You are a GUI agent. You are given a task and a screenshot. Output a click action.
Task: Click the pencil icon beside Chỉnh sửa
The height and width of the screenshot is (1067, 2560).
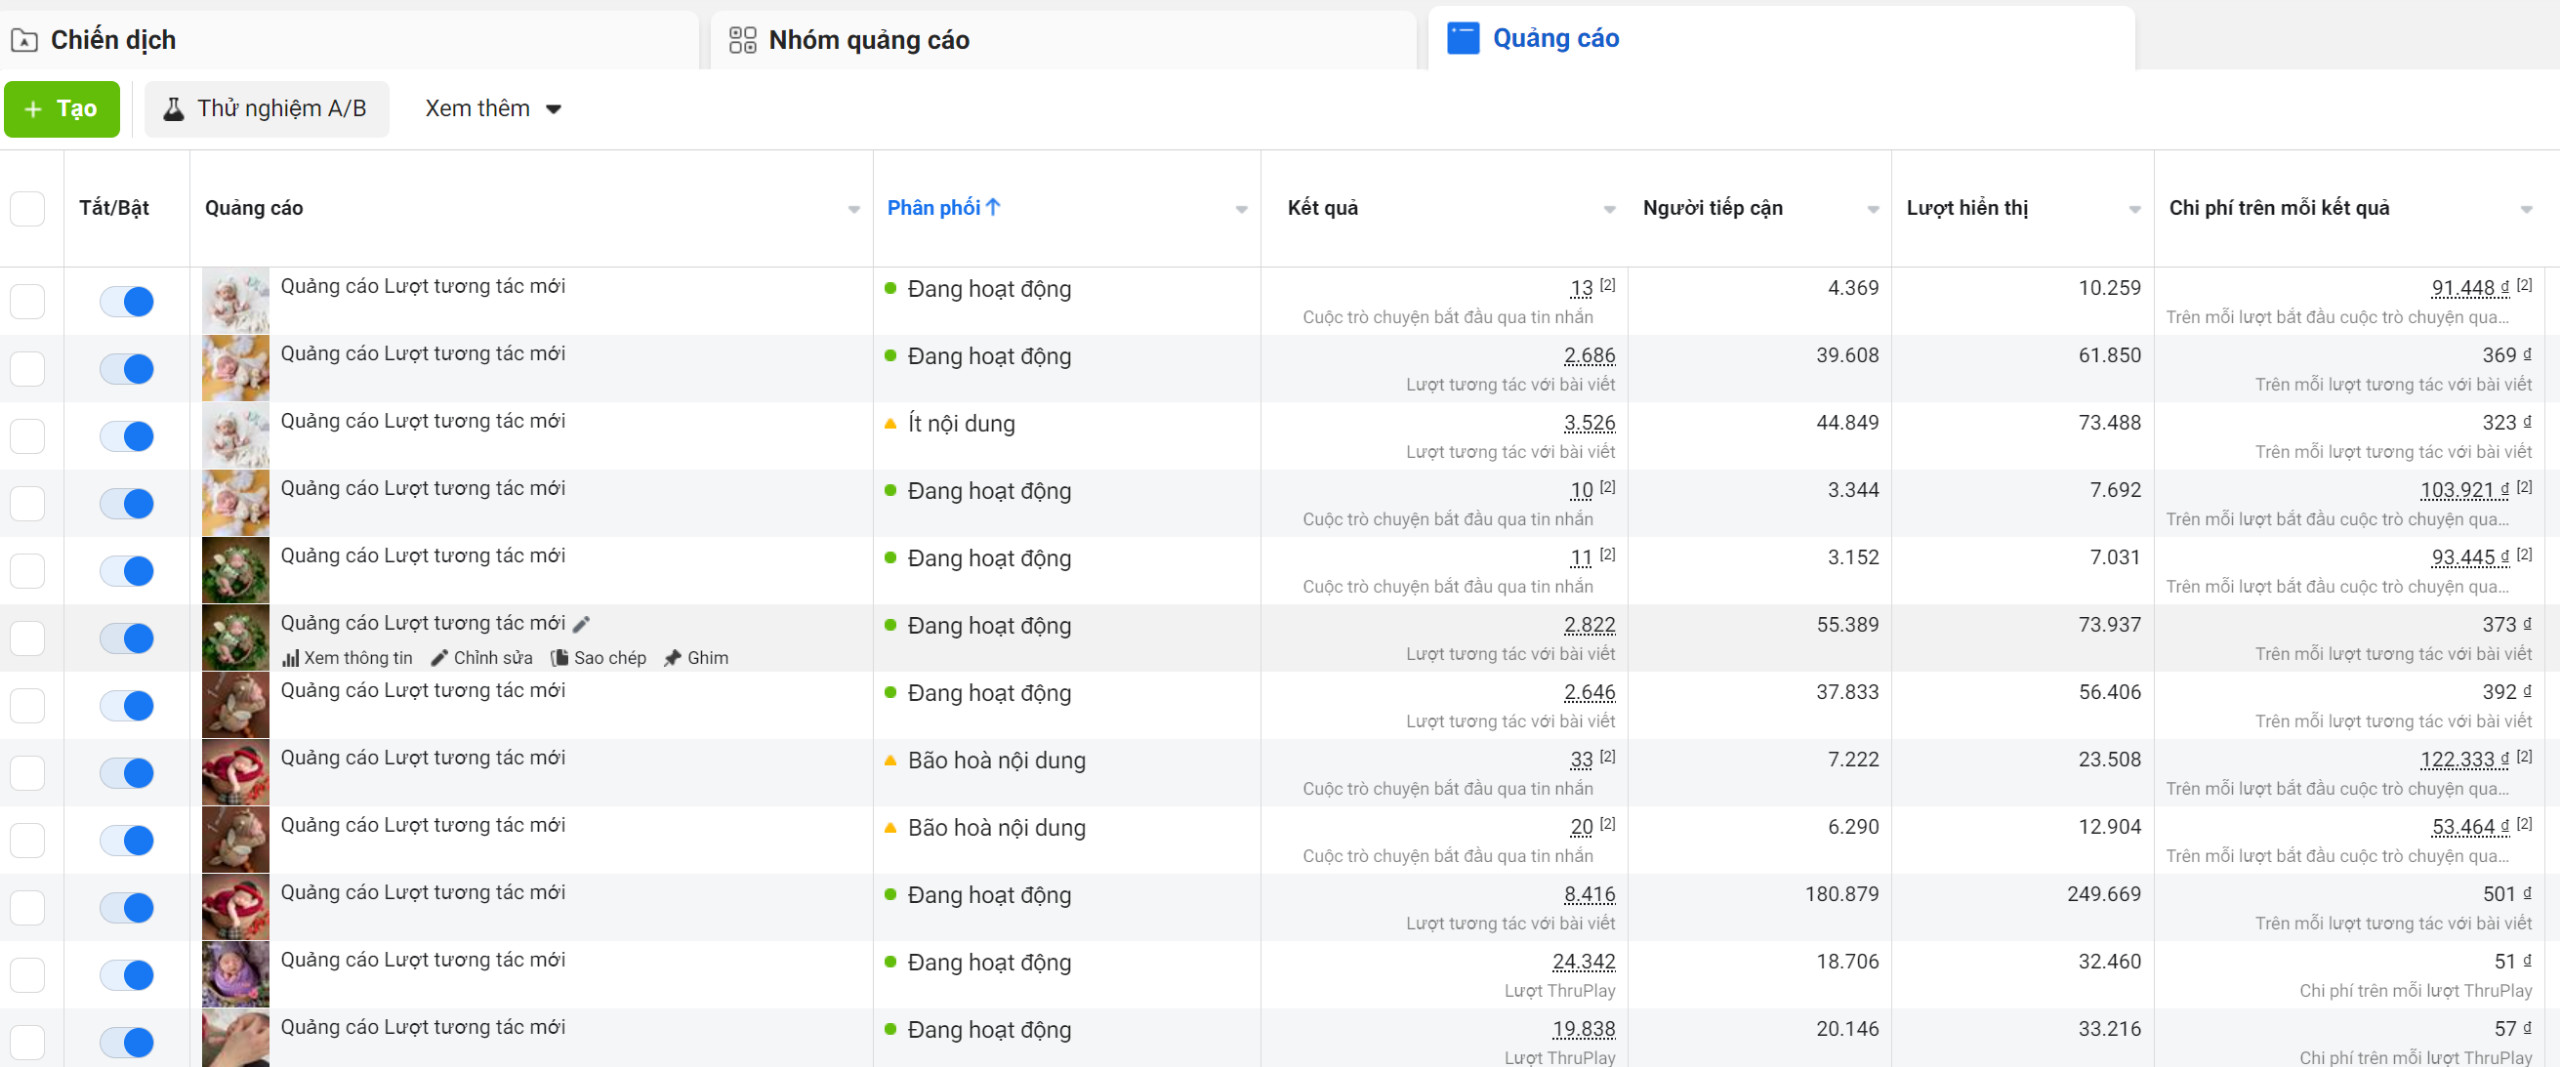tap(439, 658)
